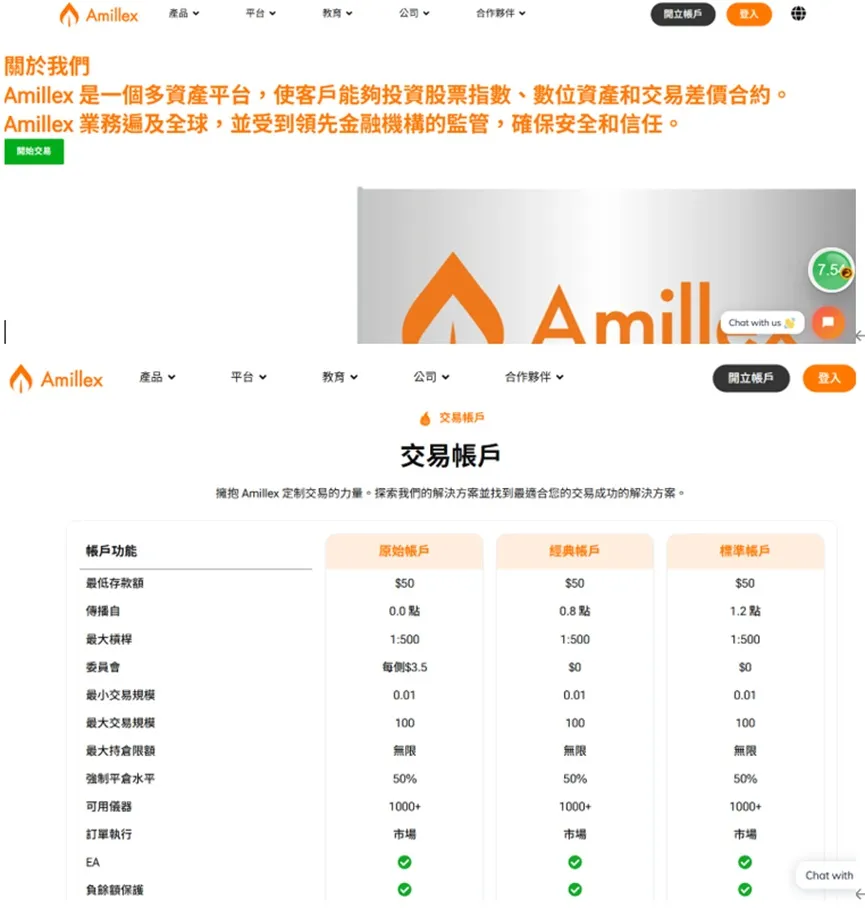
Task: Open the orange chat bubble icon
Action: click(x=828, y=322)
